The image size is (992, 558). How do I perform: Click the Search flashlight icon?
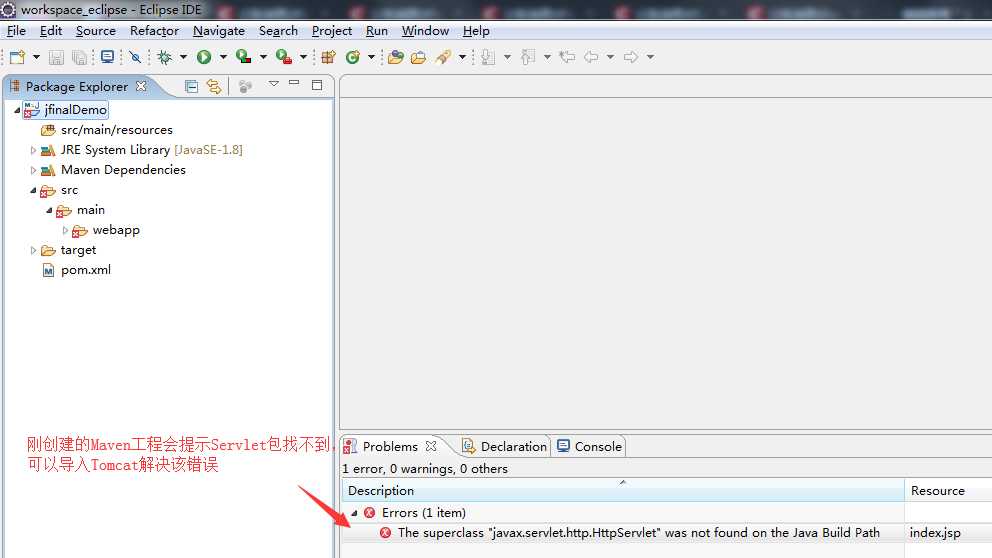tap(443, 57)
